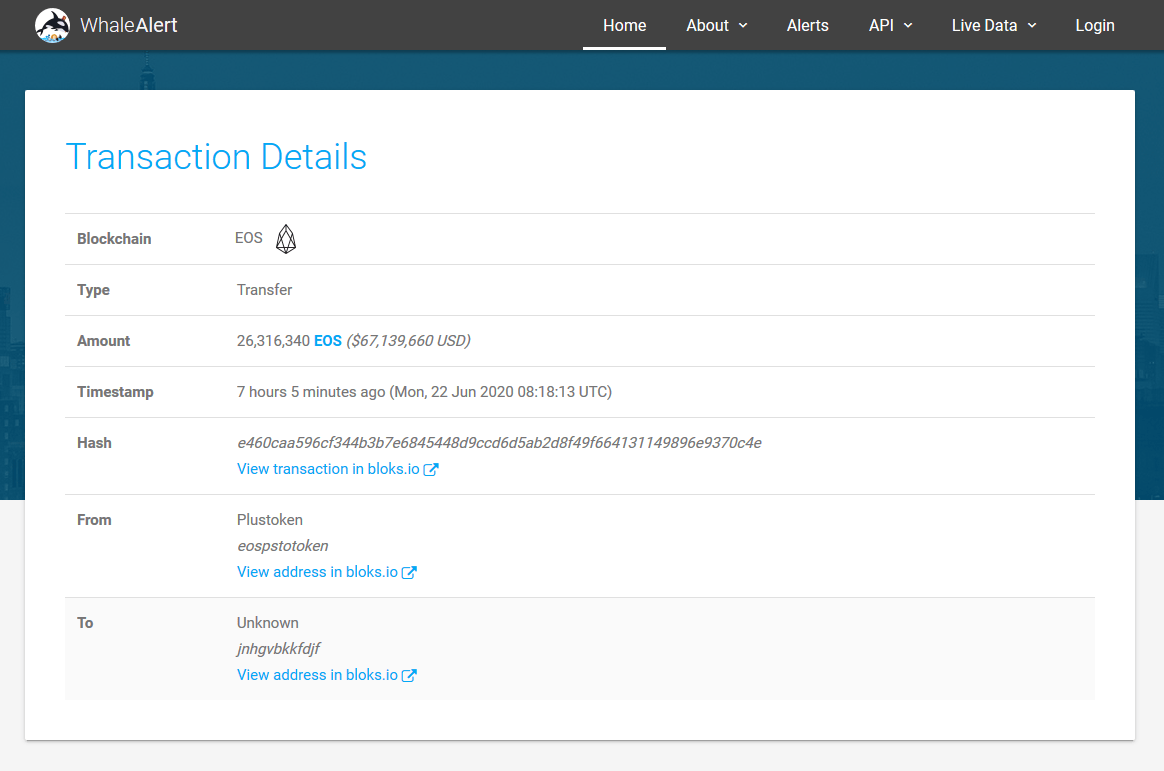Open recipient's View address in bloks.io link
Image resolution: width=1164 pixels, height=771 pixels.
point(316,675)
